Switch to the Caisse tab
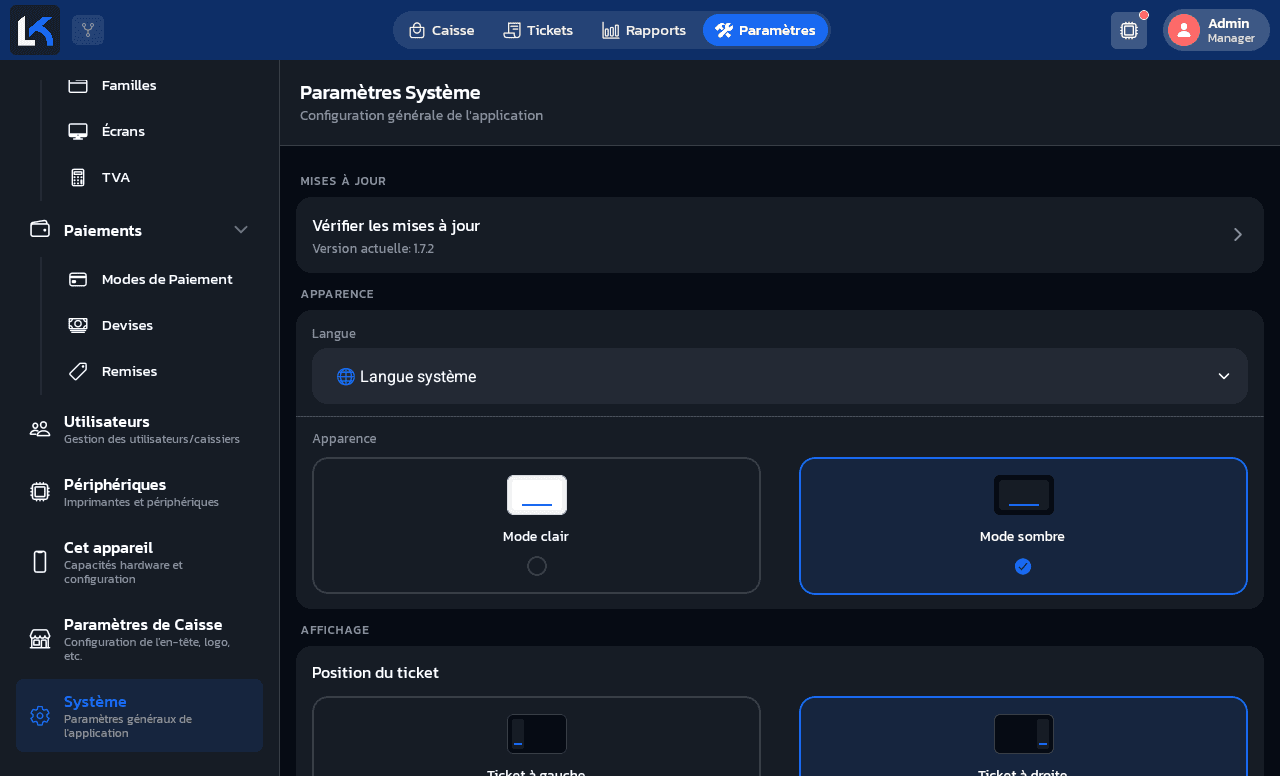 click(442, 30)
